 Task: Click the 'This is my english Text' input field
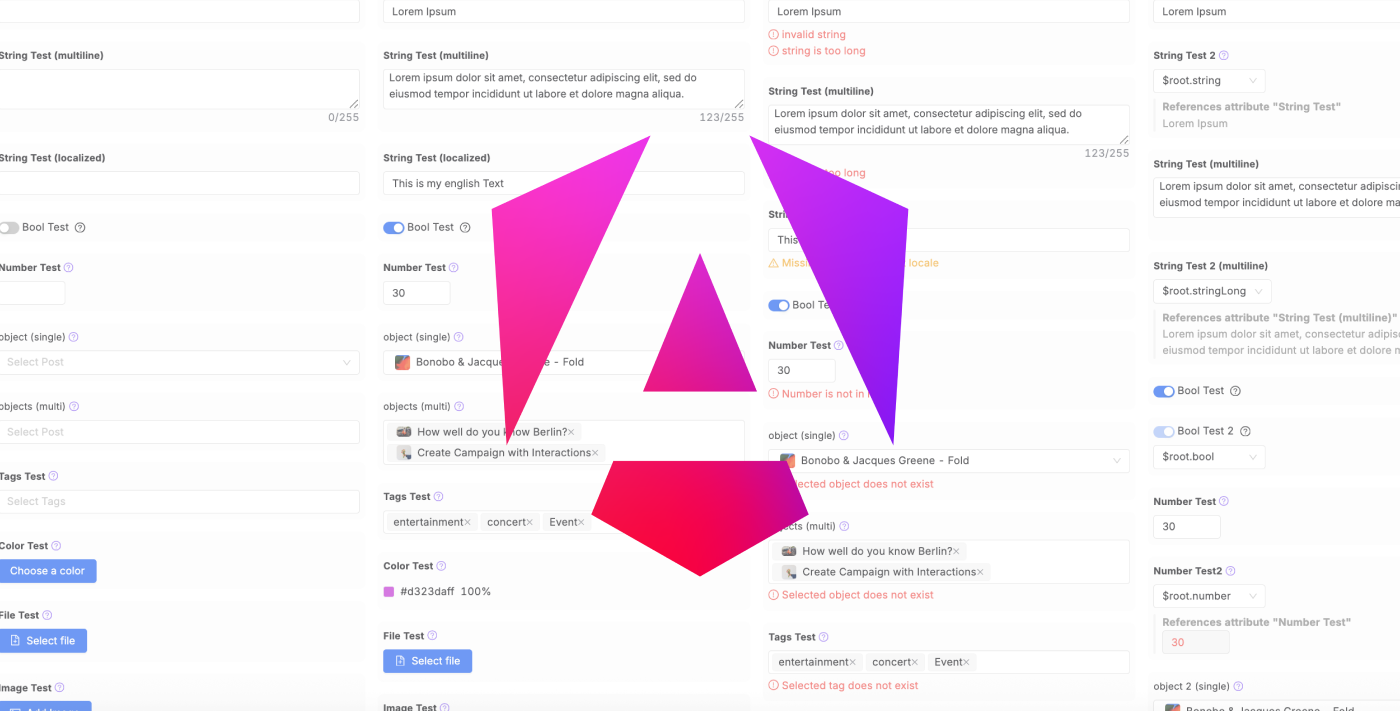click(x=564, y=183)
